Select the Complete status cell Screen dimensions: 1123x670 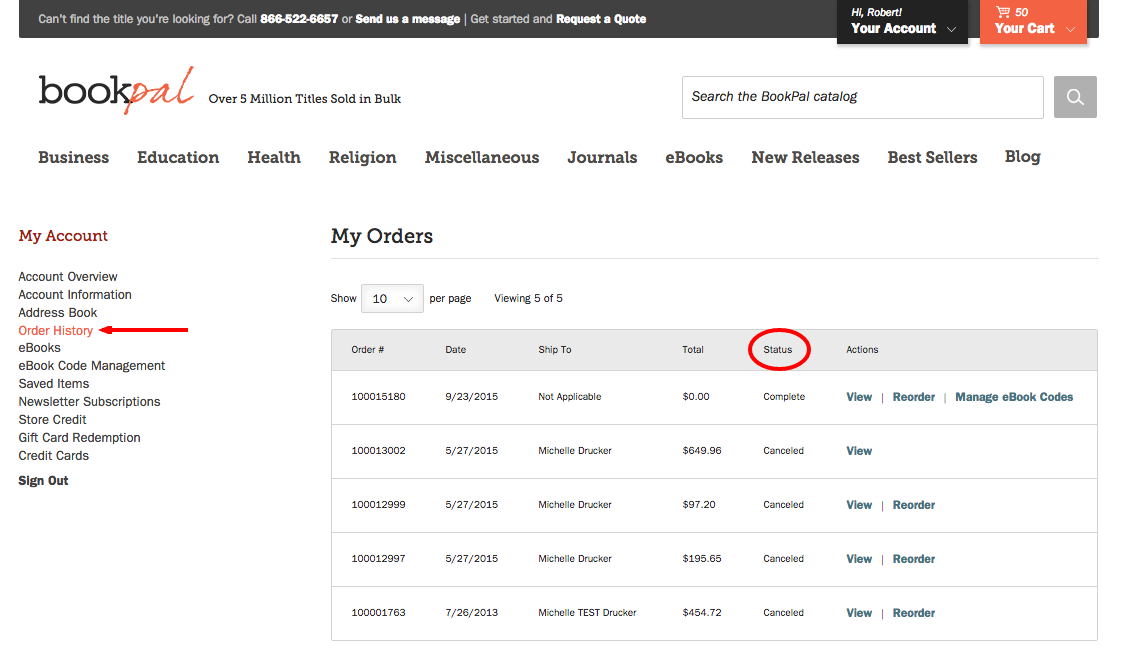pos(784,396)
